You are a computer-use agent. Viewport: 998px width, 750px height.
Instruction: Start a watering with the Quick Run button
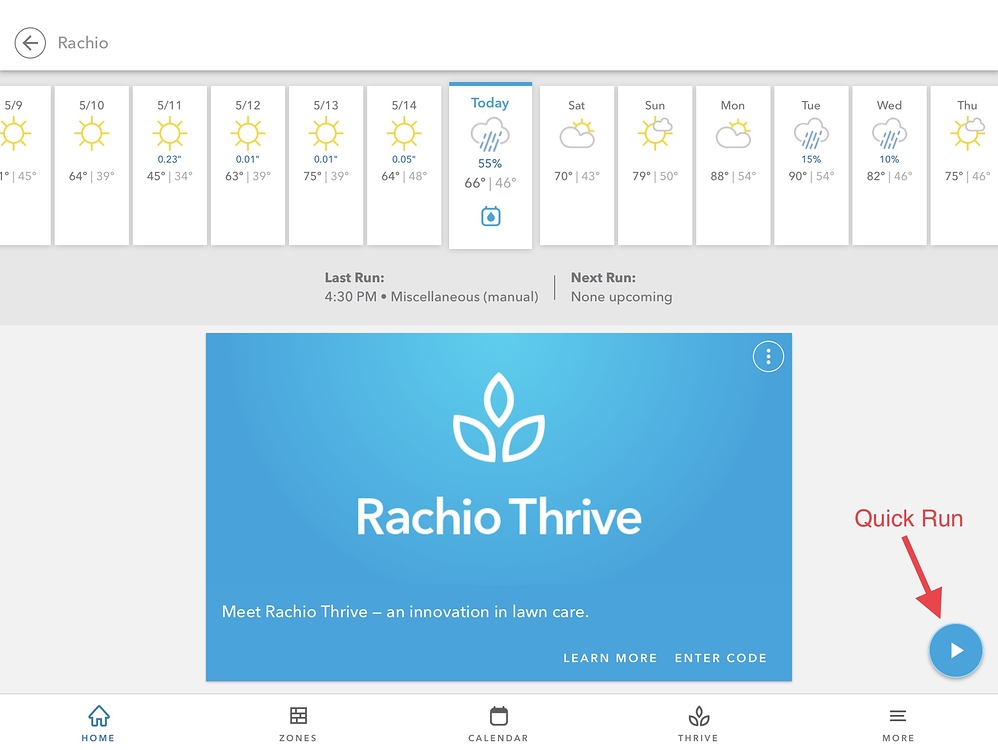point(956,650)
